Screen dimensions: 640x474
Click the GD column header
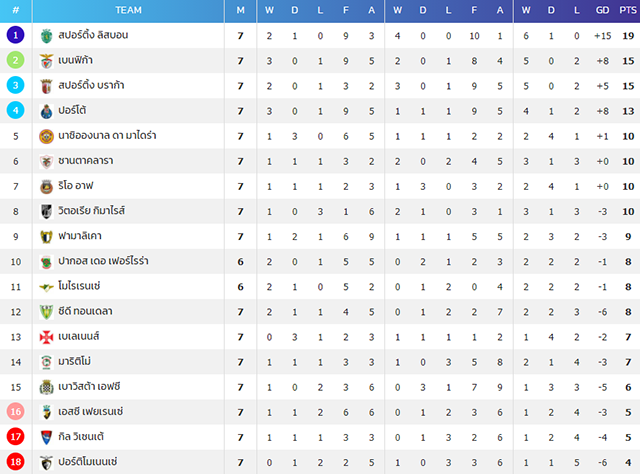[602, 11]
